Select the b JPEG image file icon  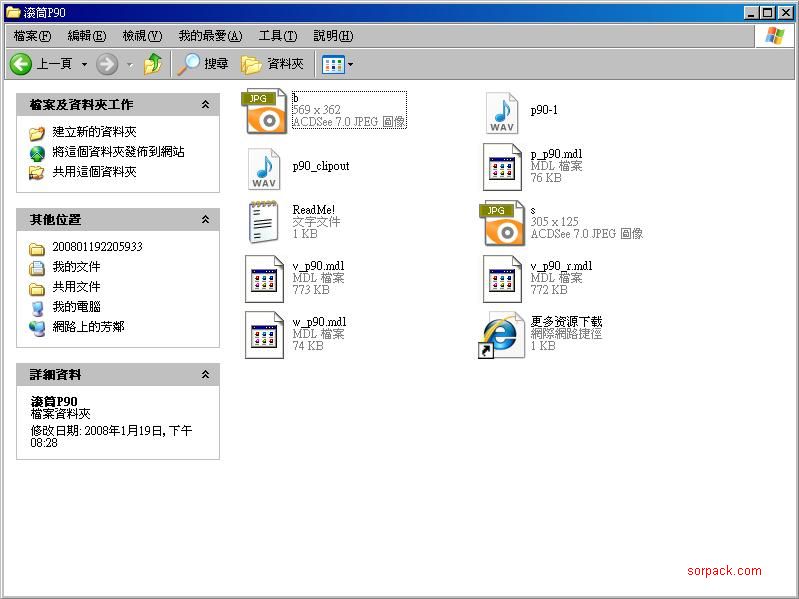click(265, 111)
